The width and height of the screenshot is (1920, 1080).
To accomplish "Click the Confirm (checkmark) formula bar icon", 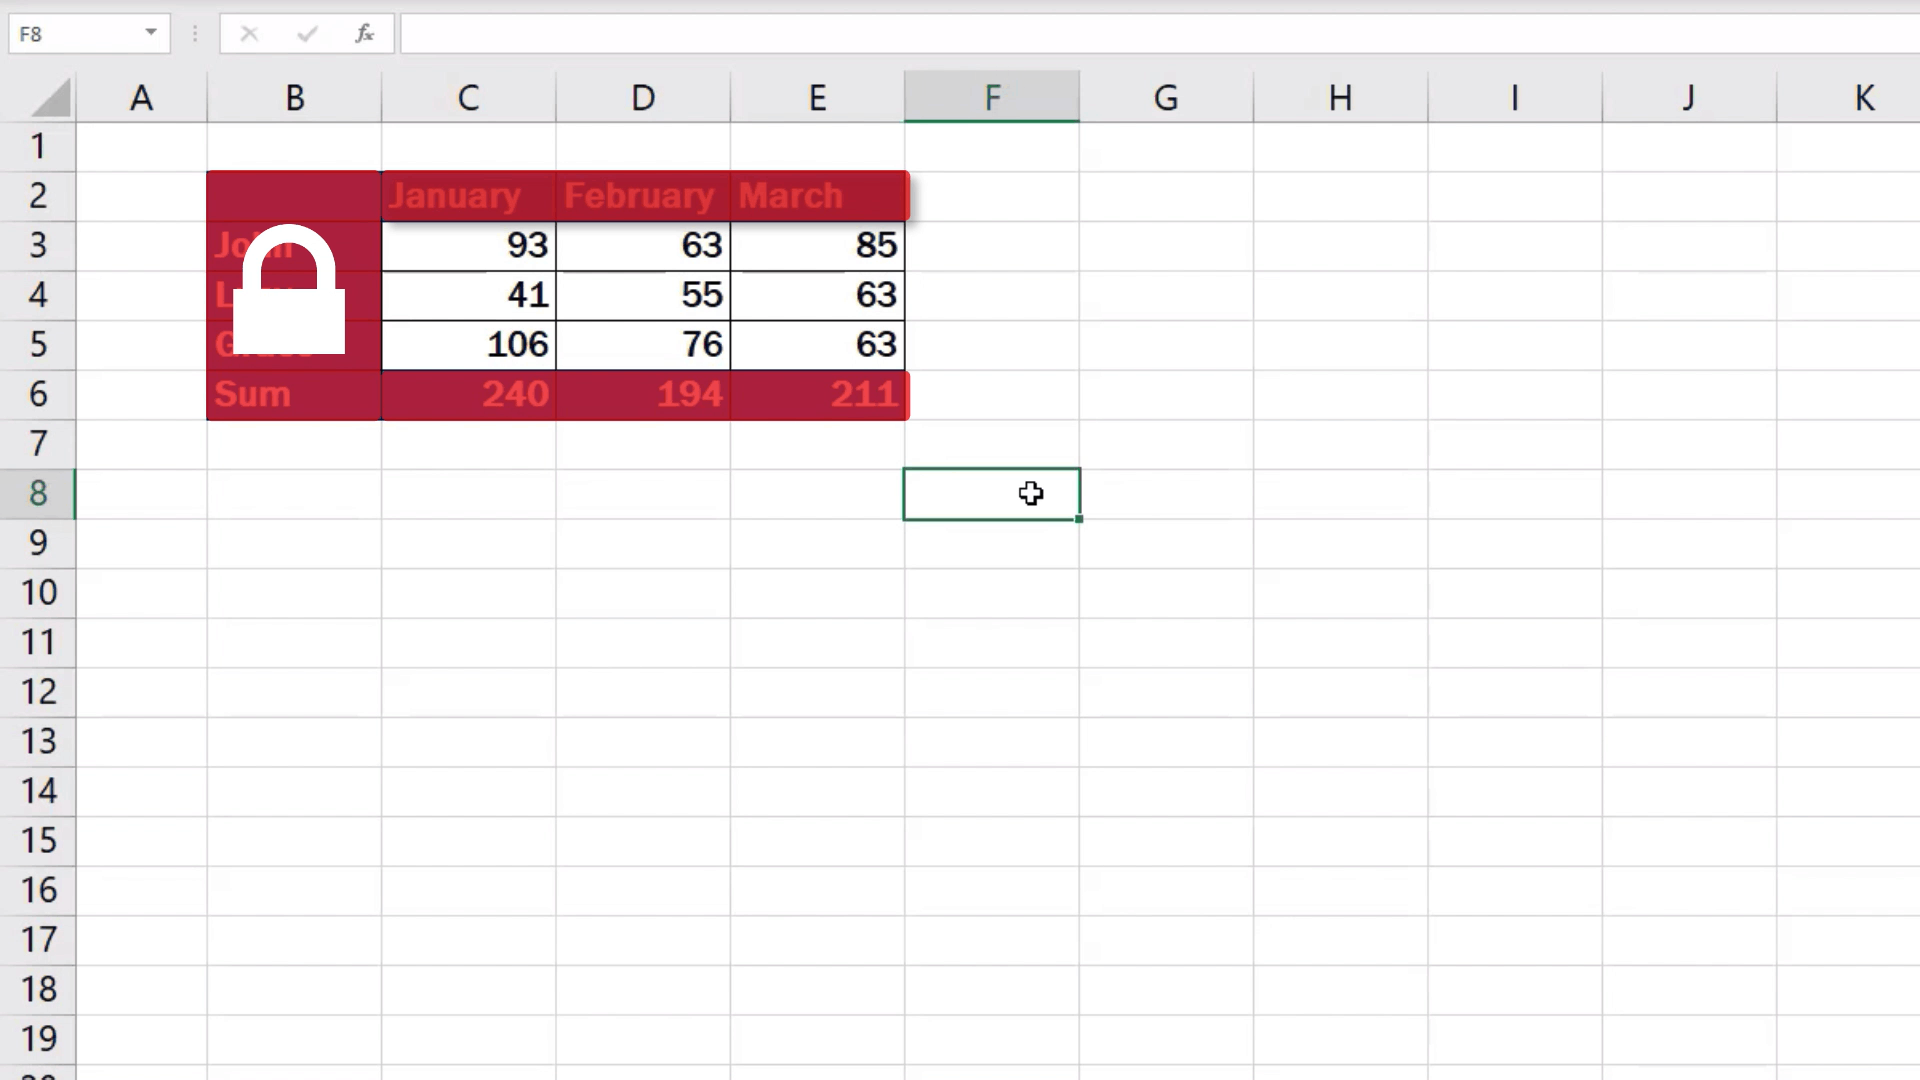I will coord(306,33).
